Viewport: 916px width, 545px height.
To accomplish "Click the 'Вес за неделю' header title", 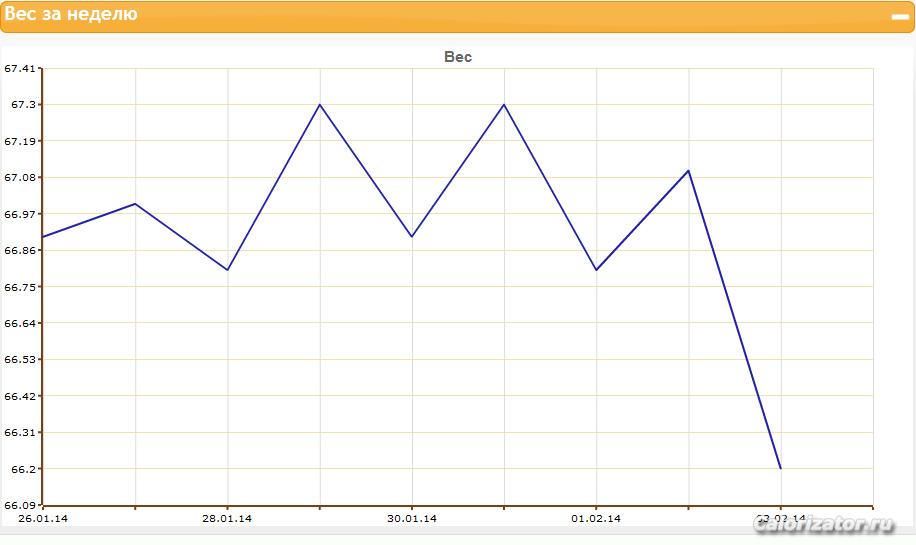I will tap(71, 13).
